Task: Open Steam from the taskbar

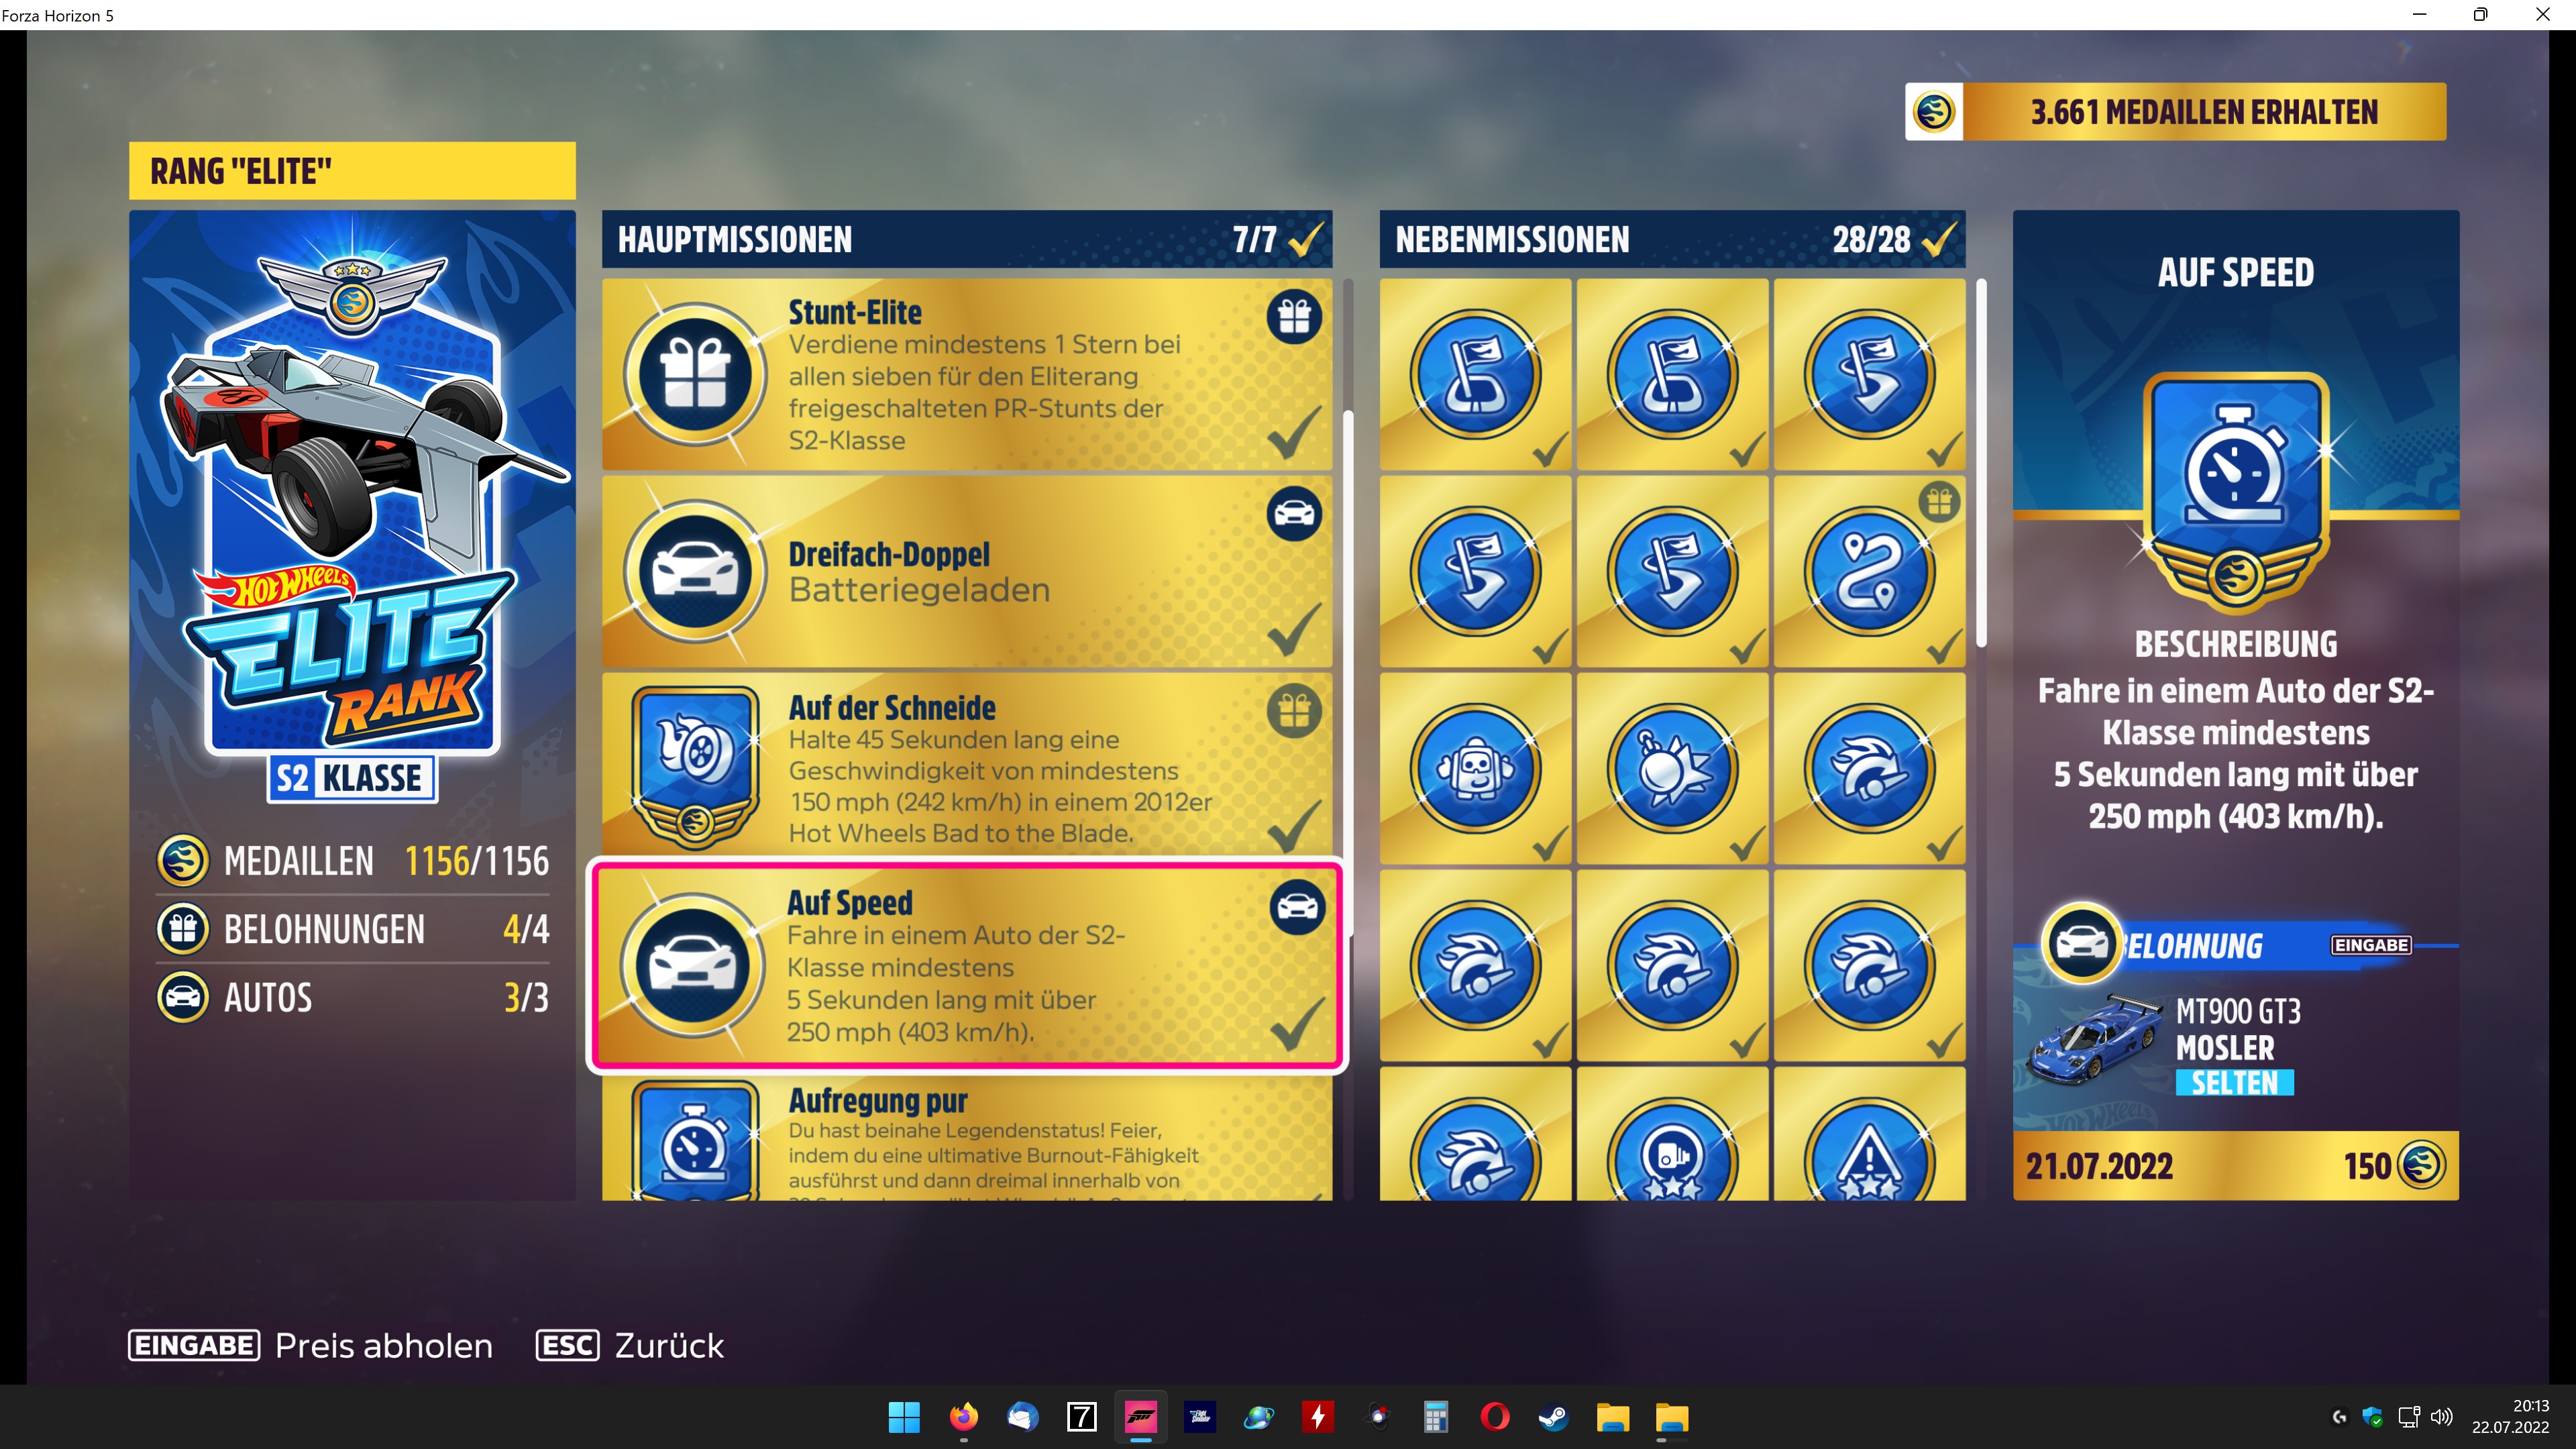Action: [x=1553, y=1417]
